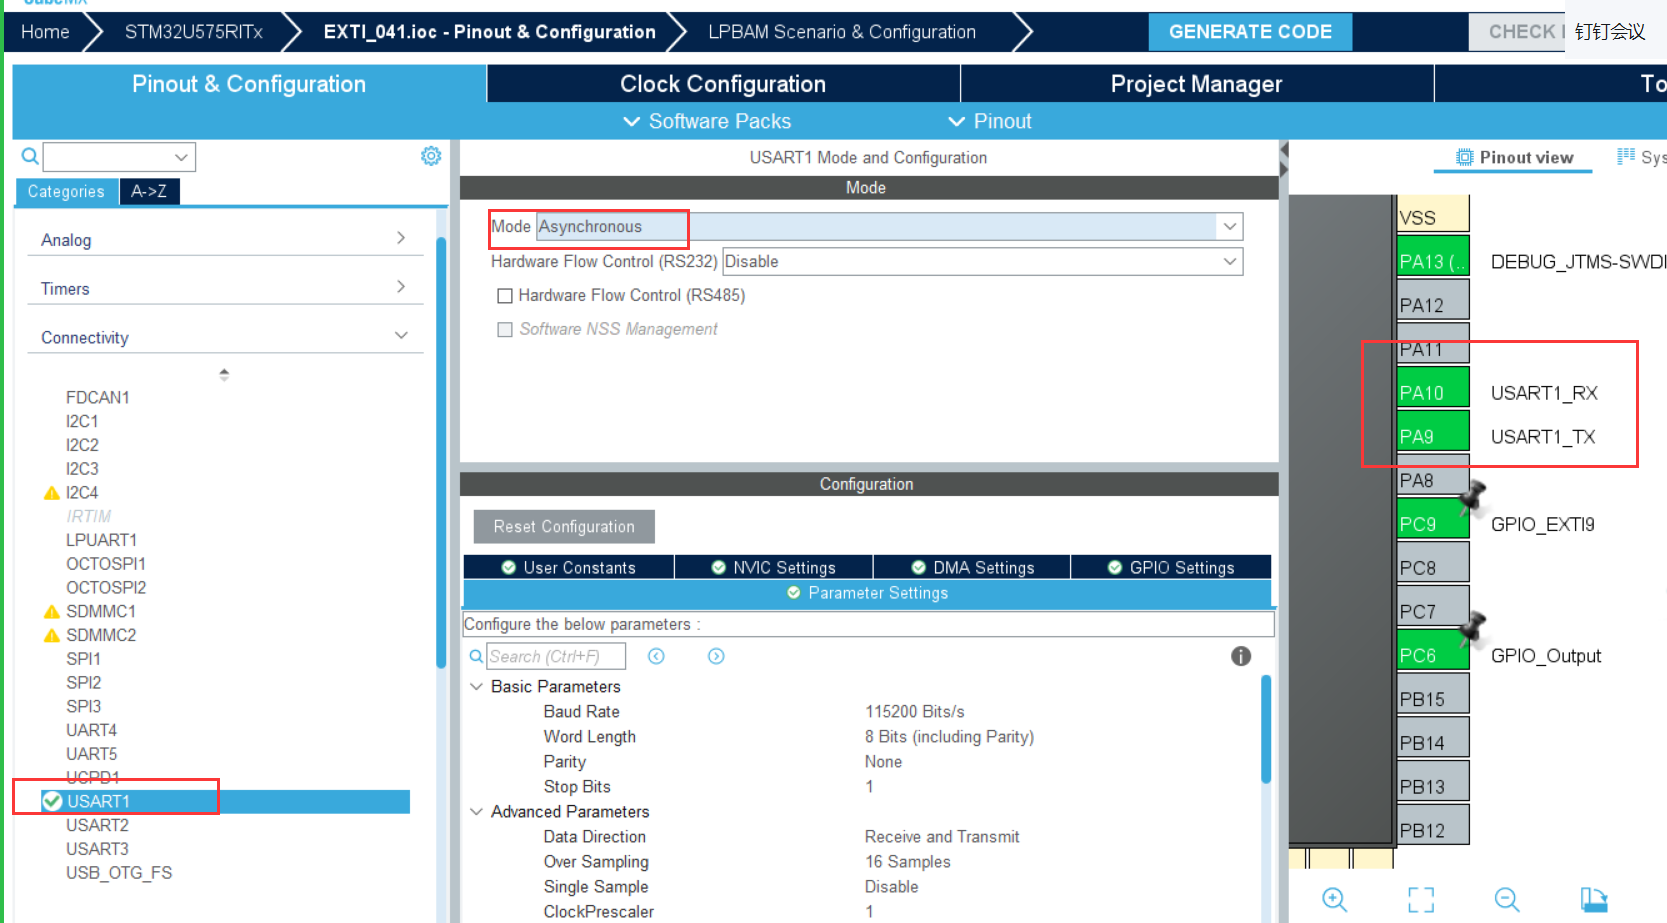Zoom in on the pinout view
Image resolution: width=1667 pixels, height=923 pixels.
pyautogui.click(x=1335, y=899)
